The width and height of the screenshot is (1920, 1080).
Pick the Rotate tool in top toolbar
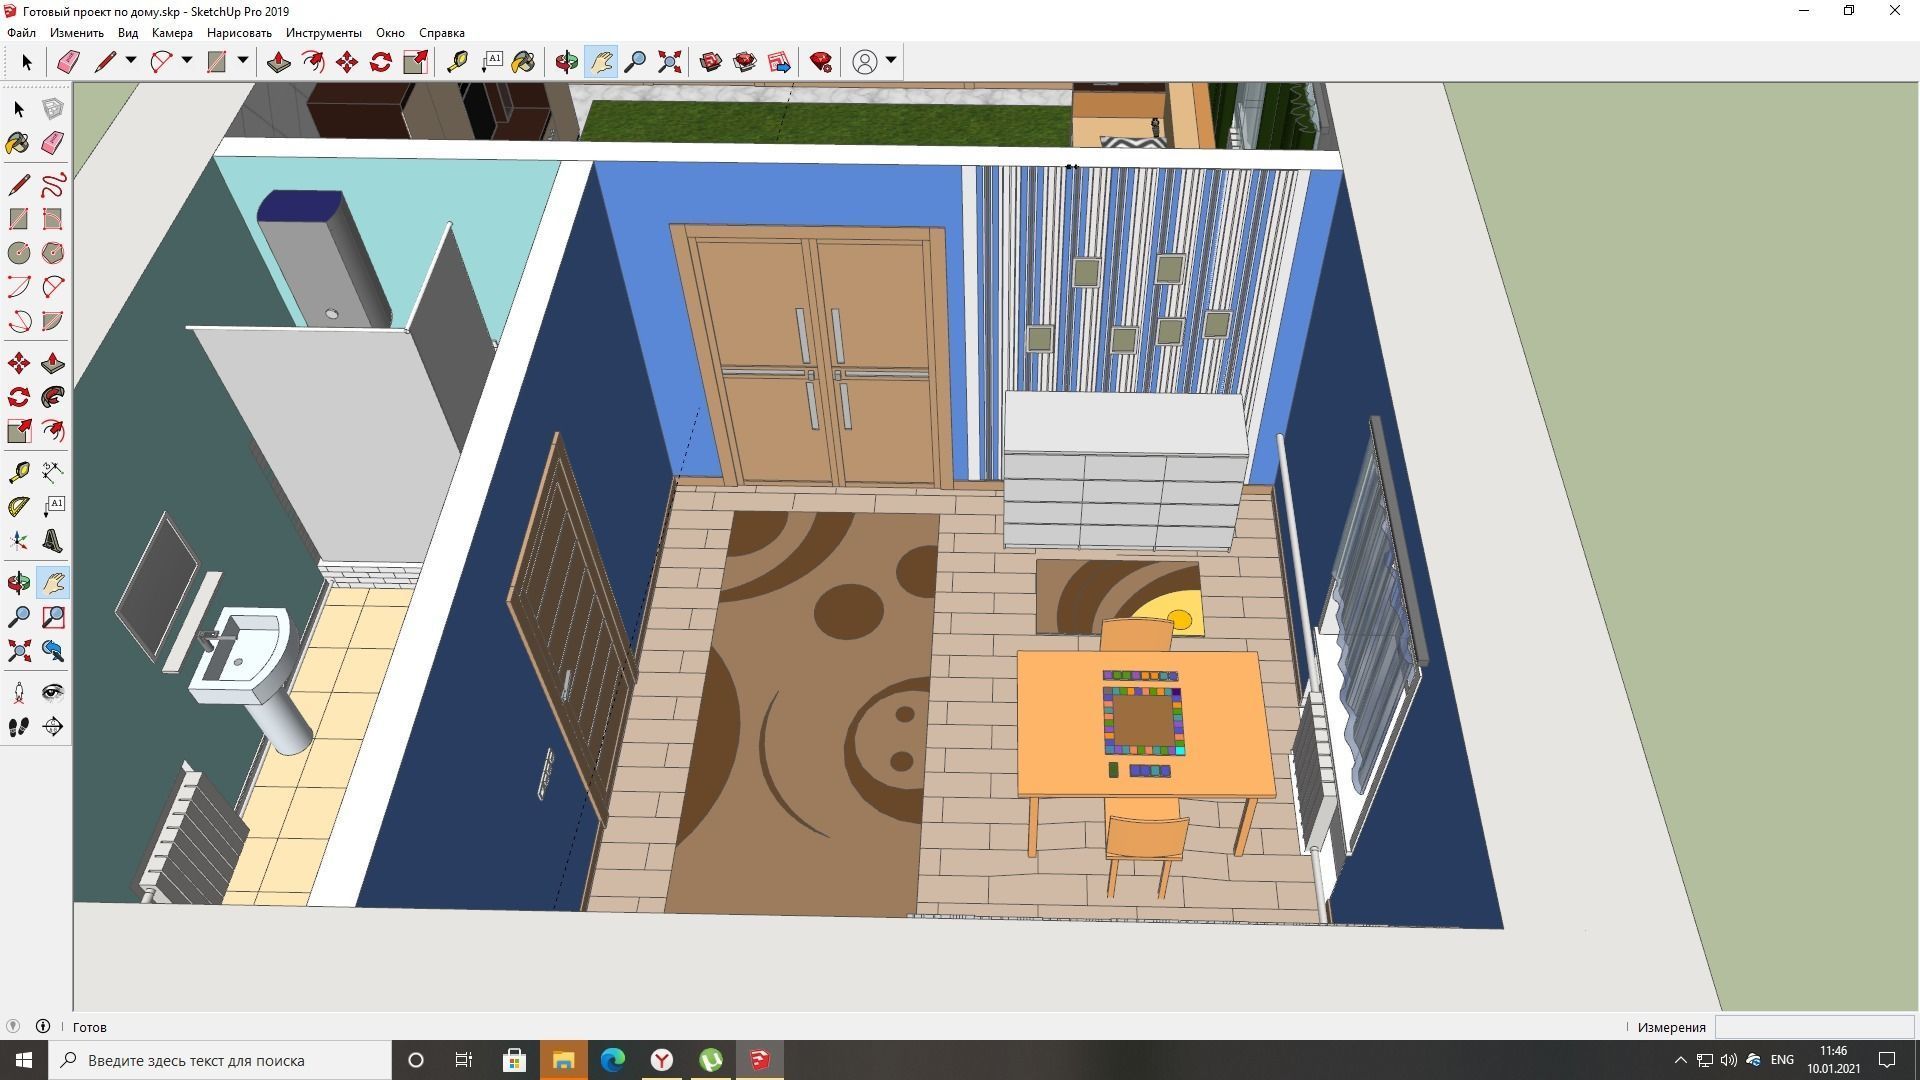381,62
